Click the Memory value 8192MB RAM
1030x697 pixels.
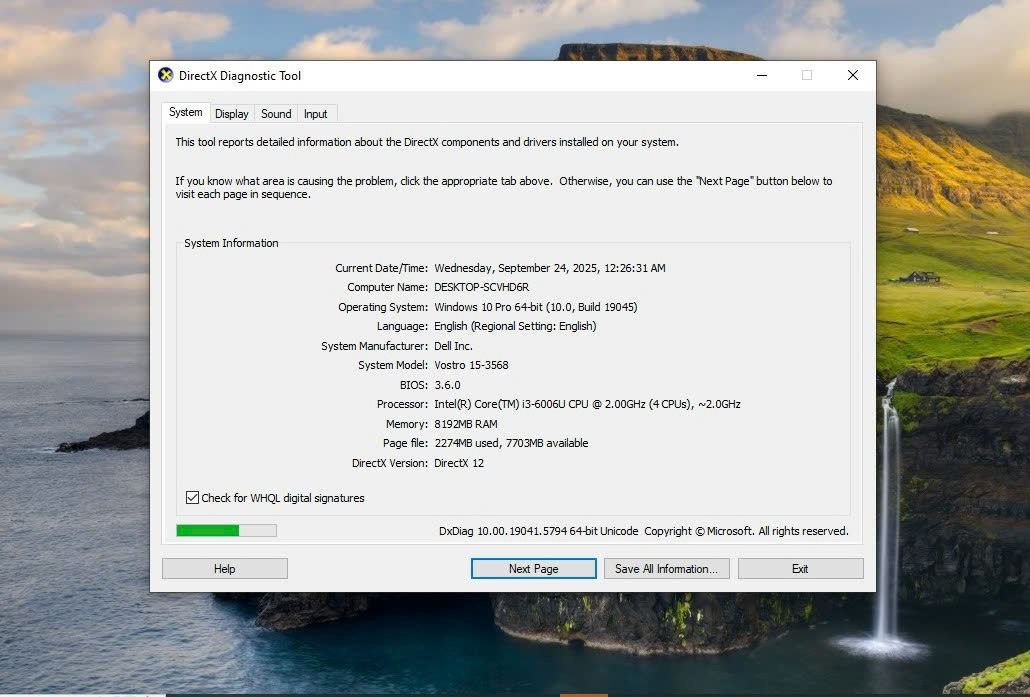click(x=466, y=424)
